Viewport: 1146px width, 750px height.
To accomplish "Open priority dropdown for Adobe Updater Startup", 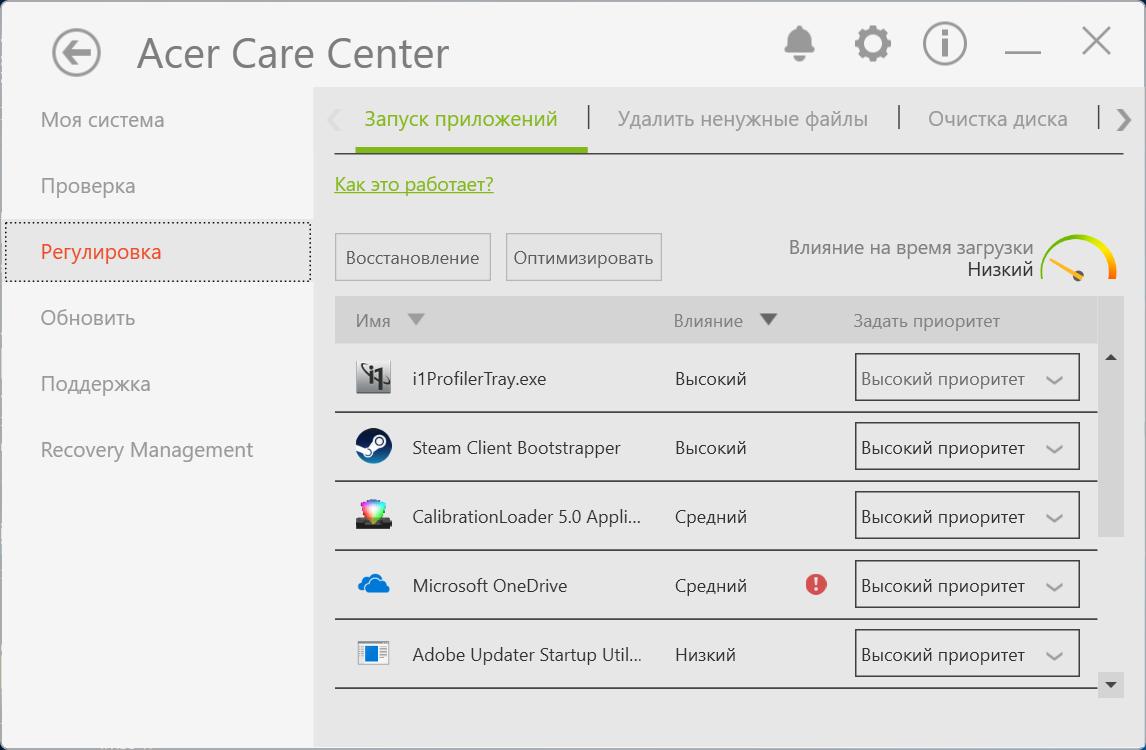I will click(967, 653).
